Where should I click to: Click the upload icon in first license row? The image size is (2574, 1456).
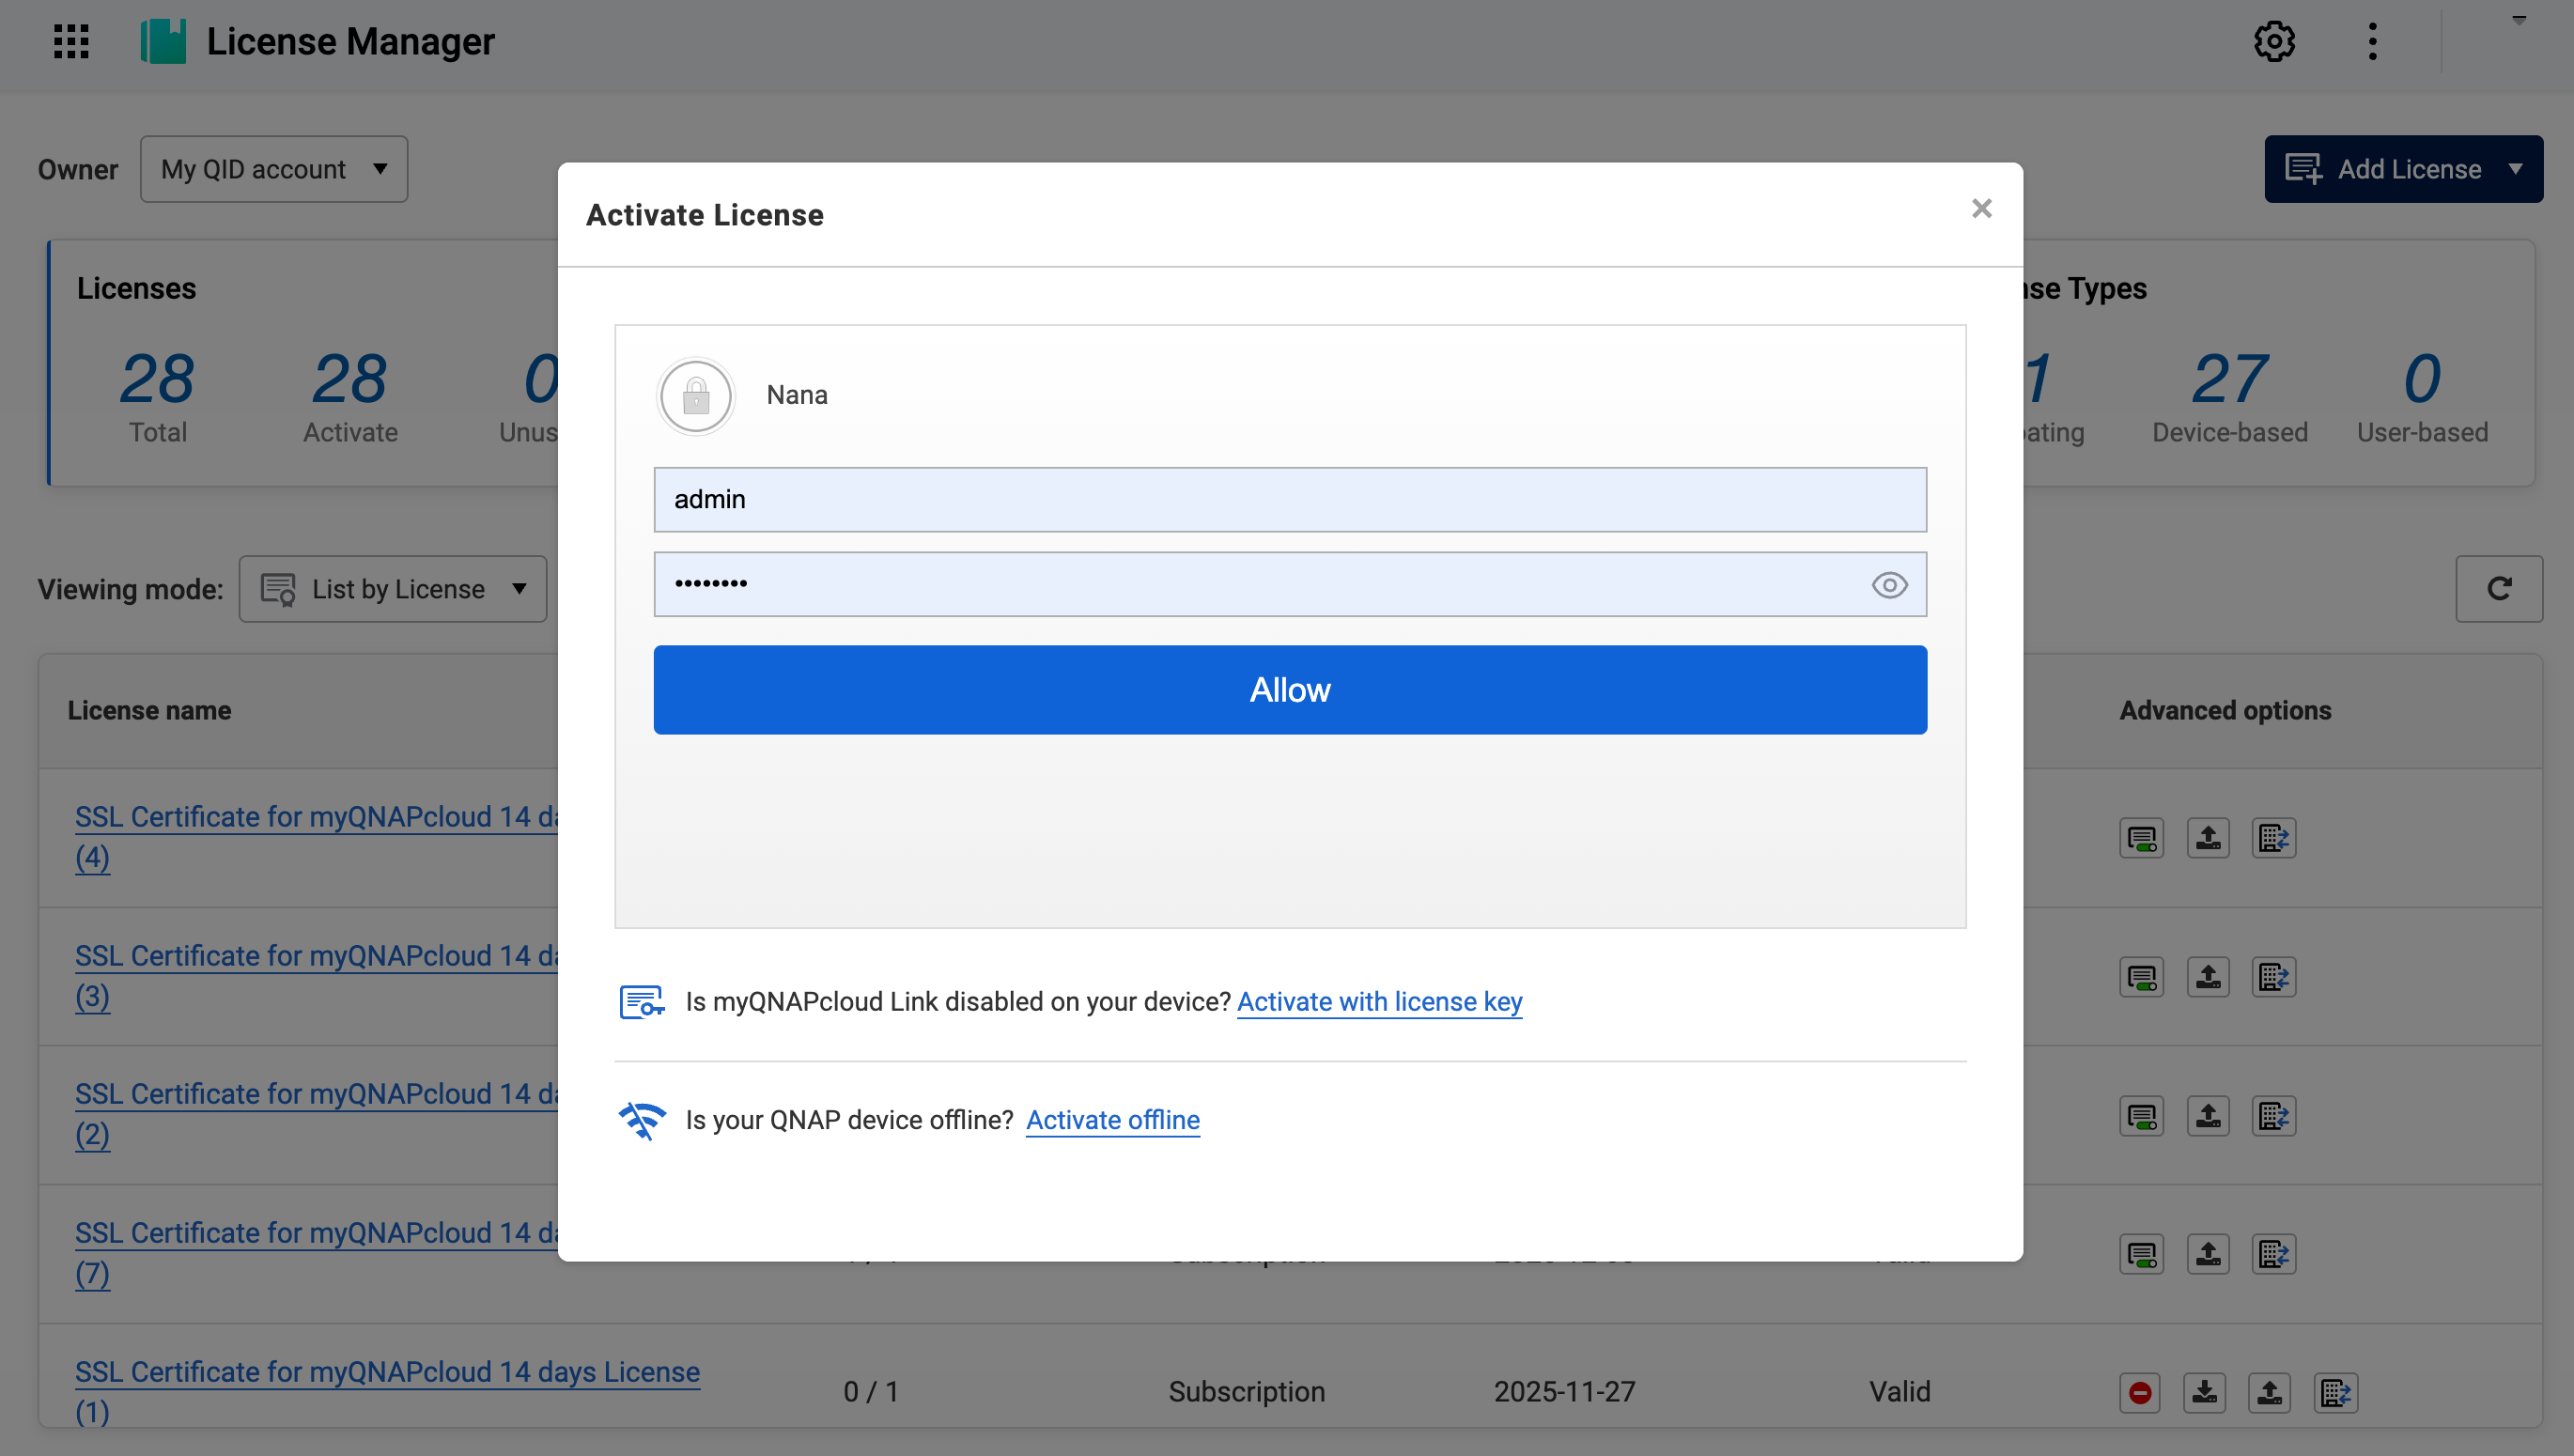[2208, 838]
